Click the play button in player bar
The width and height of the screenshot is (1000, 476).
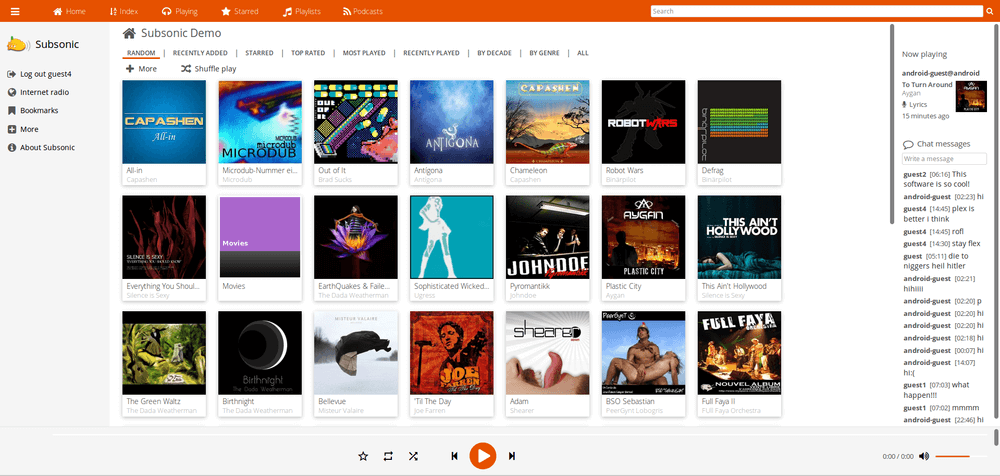point(482,456)
